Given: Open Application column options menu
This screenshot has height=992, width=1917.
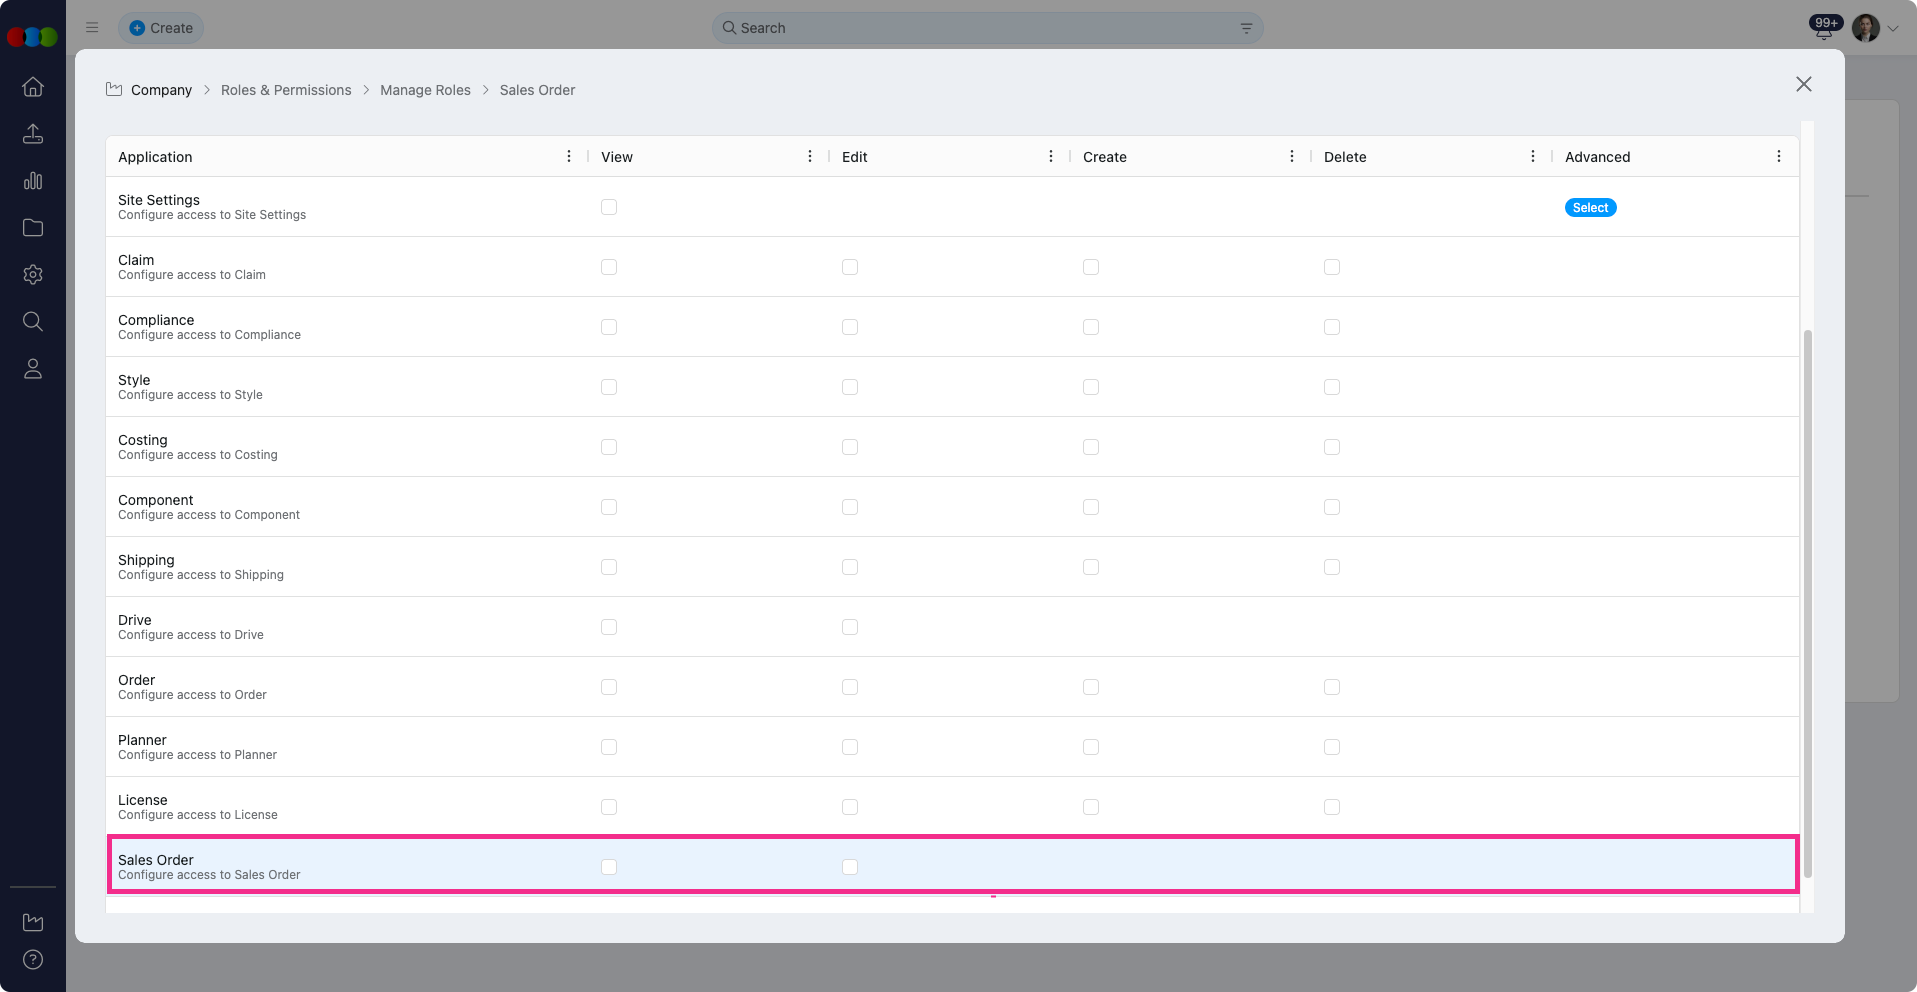Looking at the screenshot, I should coord(569,156).
